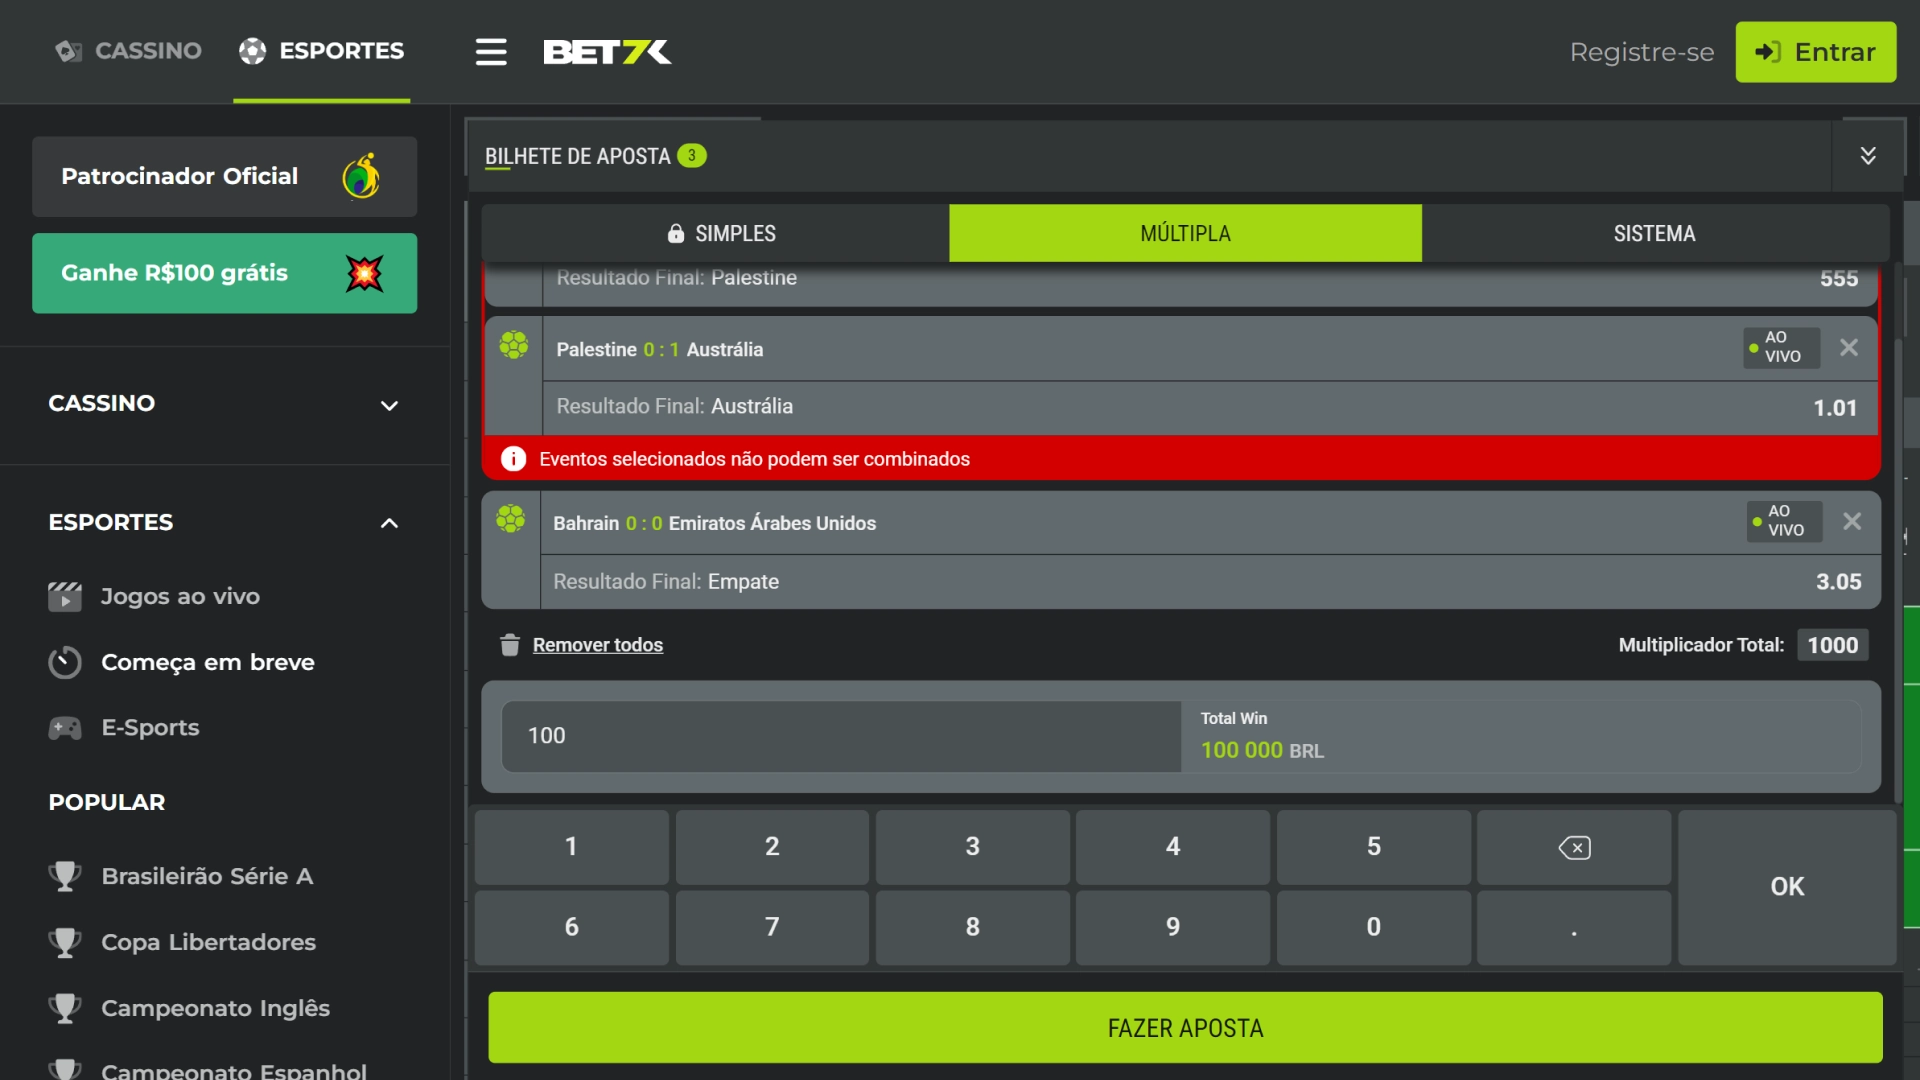Screen dimensions: 1920x1080
Task: Click the keypad decimal point key
Action: pyautogui.click(x=1574, y=928)
